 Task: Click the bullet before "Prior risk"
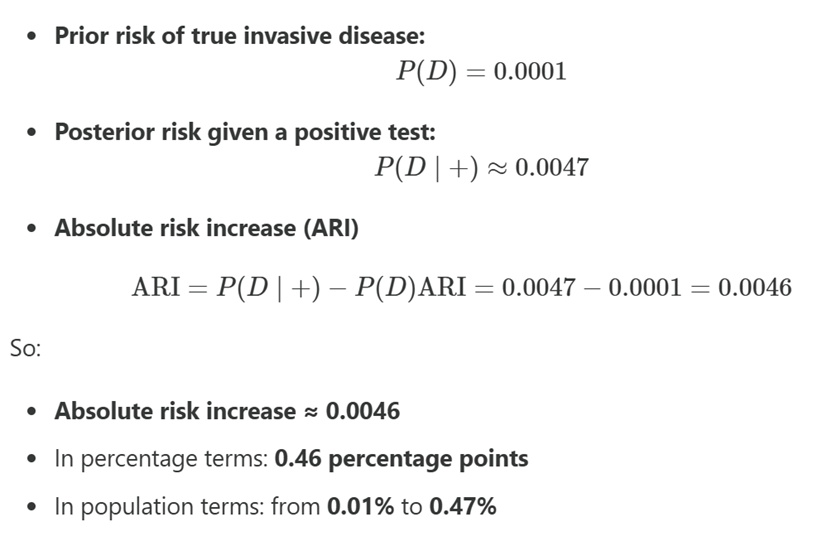click(35, 36)
